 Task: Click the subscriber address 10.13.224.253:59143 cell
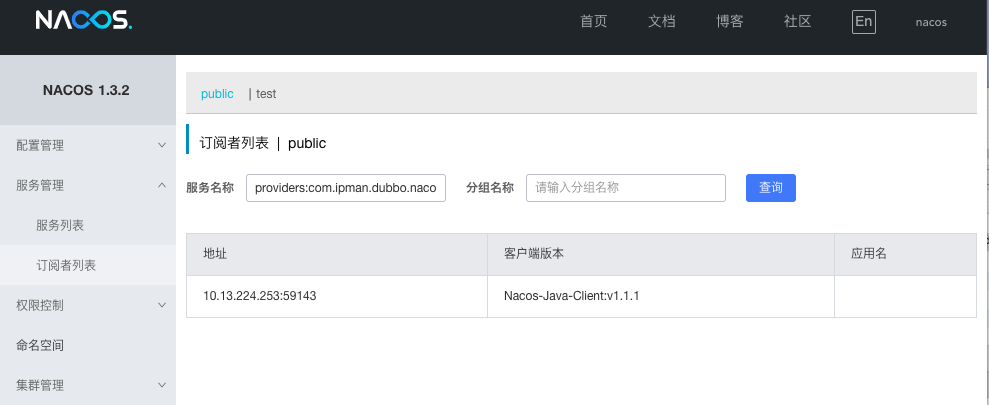tap(260, 296)
